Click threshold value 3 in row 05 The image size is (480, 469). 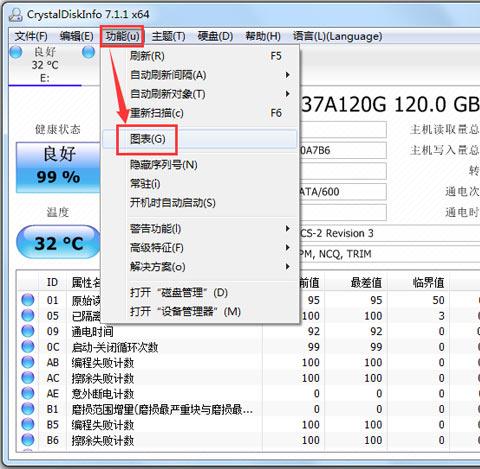click(441, 316)
